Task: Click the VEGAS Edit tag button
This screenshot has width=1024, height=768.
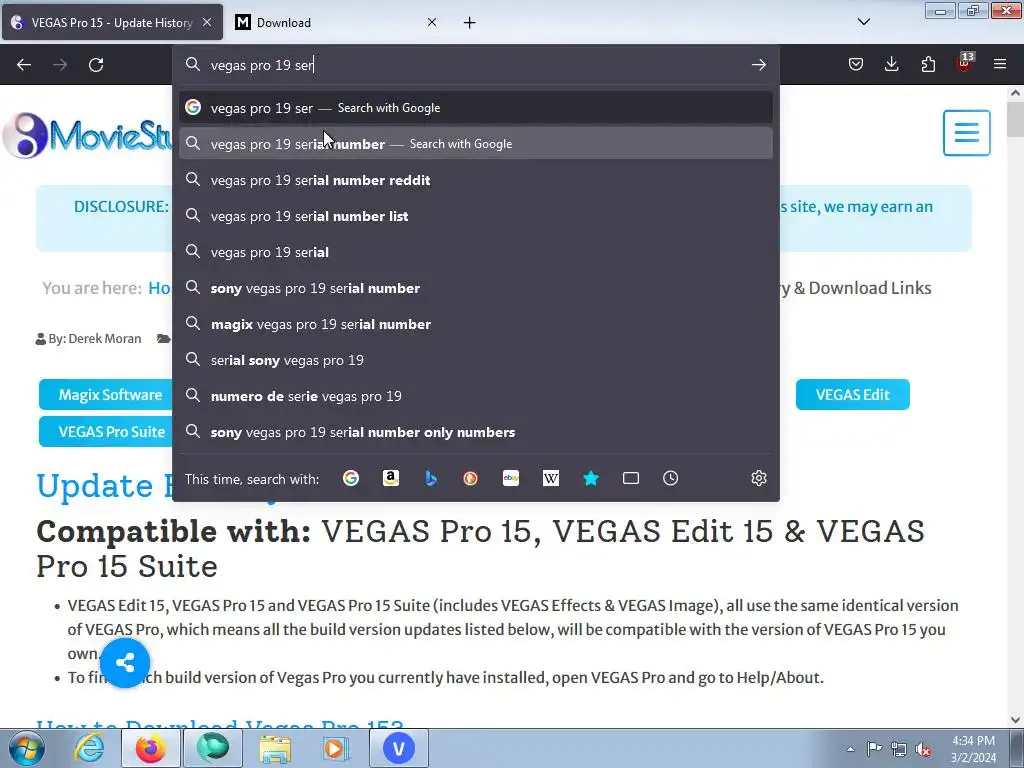Action: pyautogui.click(x=852, y=394)
